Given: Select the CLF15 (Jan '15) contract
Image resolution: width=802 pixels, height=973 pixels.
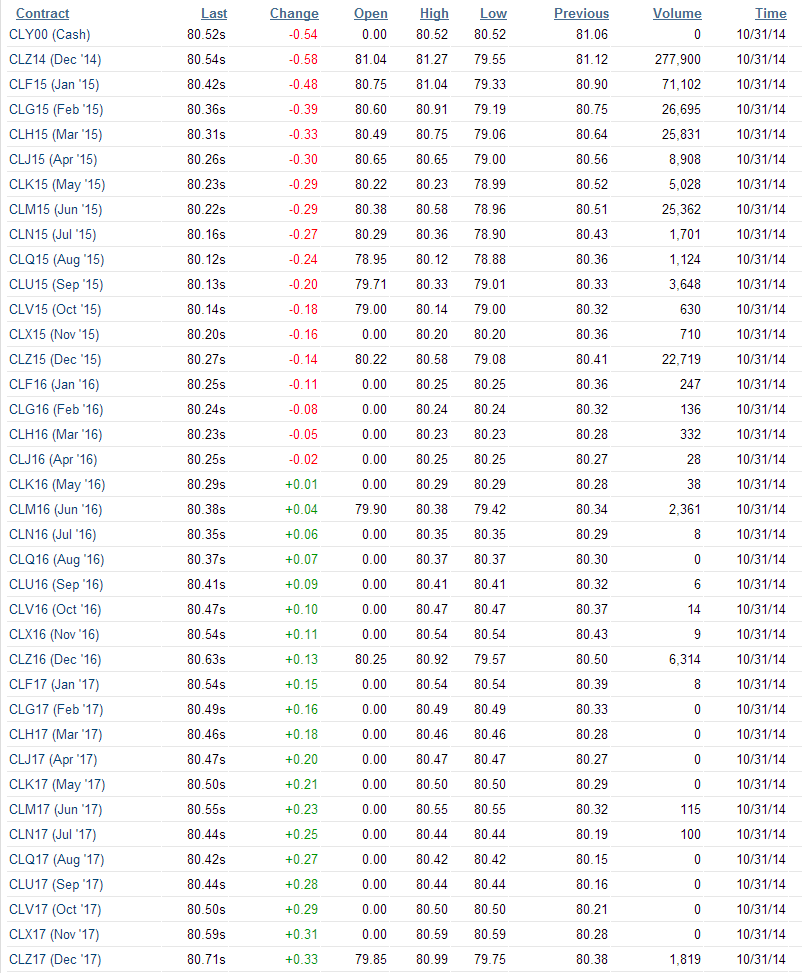Looking at the screenshot, I should click(x=54, y=84).
